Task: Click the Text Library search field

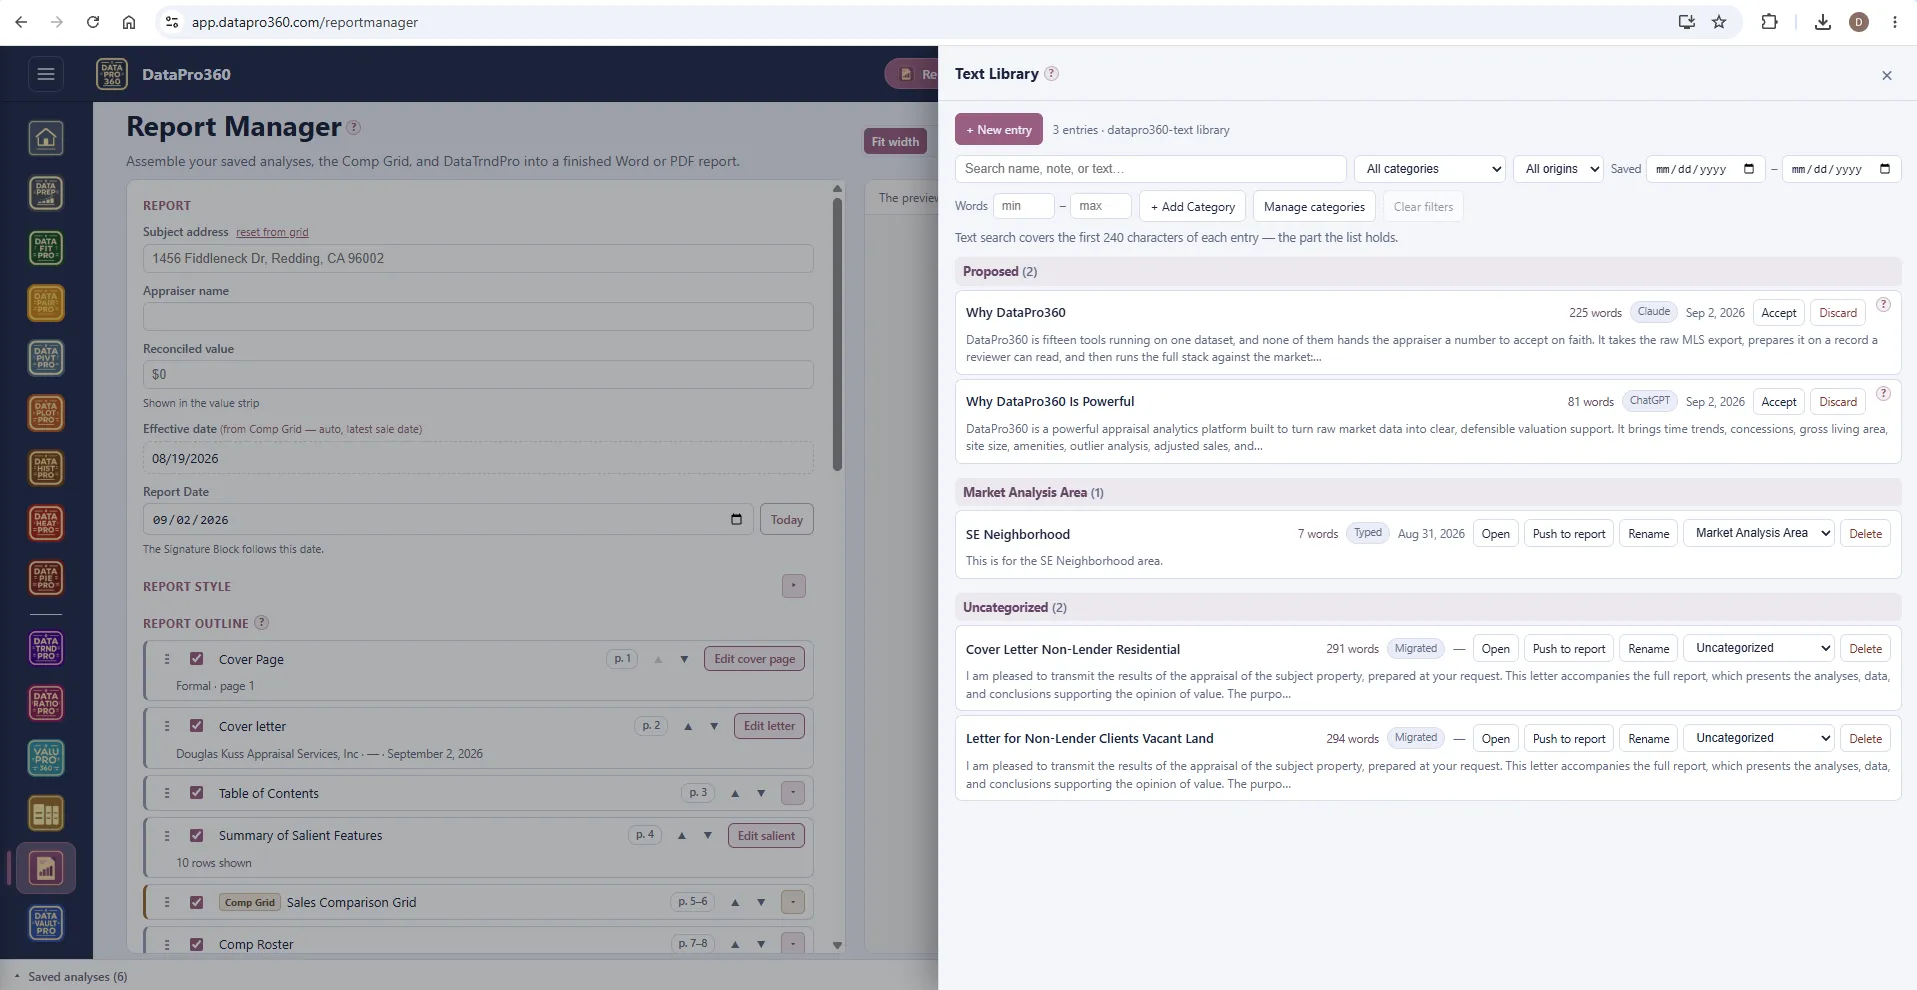Action: [1151, 169]
